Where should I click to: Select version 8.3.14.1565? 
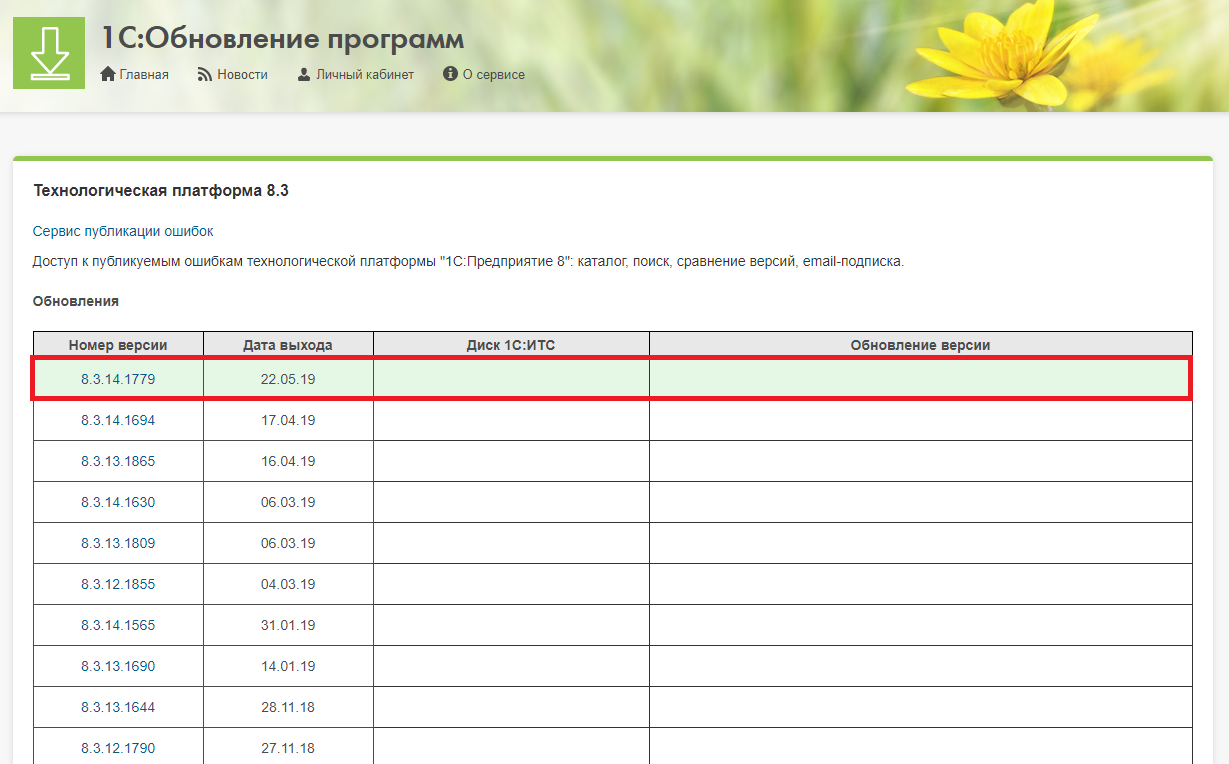118,625
